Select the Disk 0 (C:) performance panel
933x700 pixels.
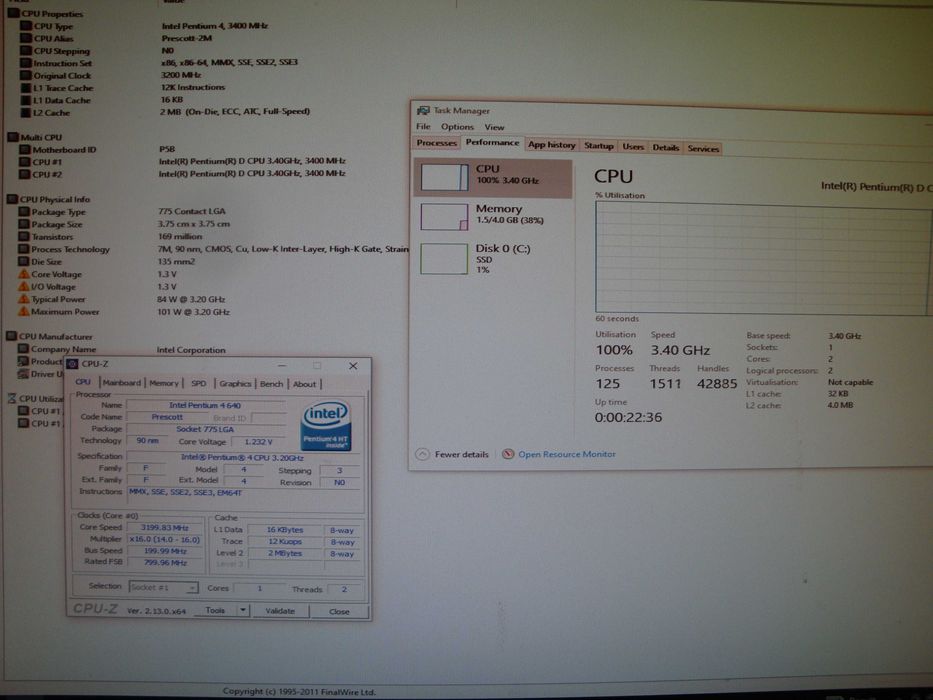point(493,258)
